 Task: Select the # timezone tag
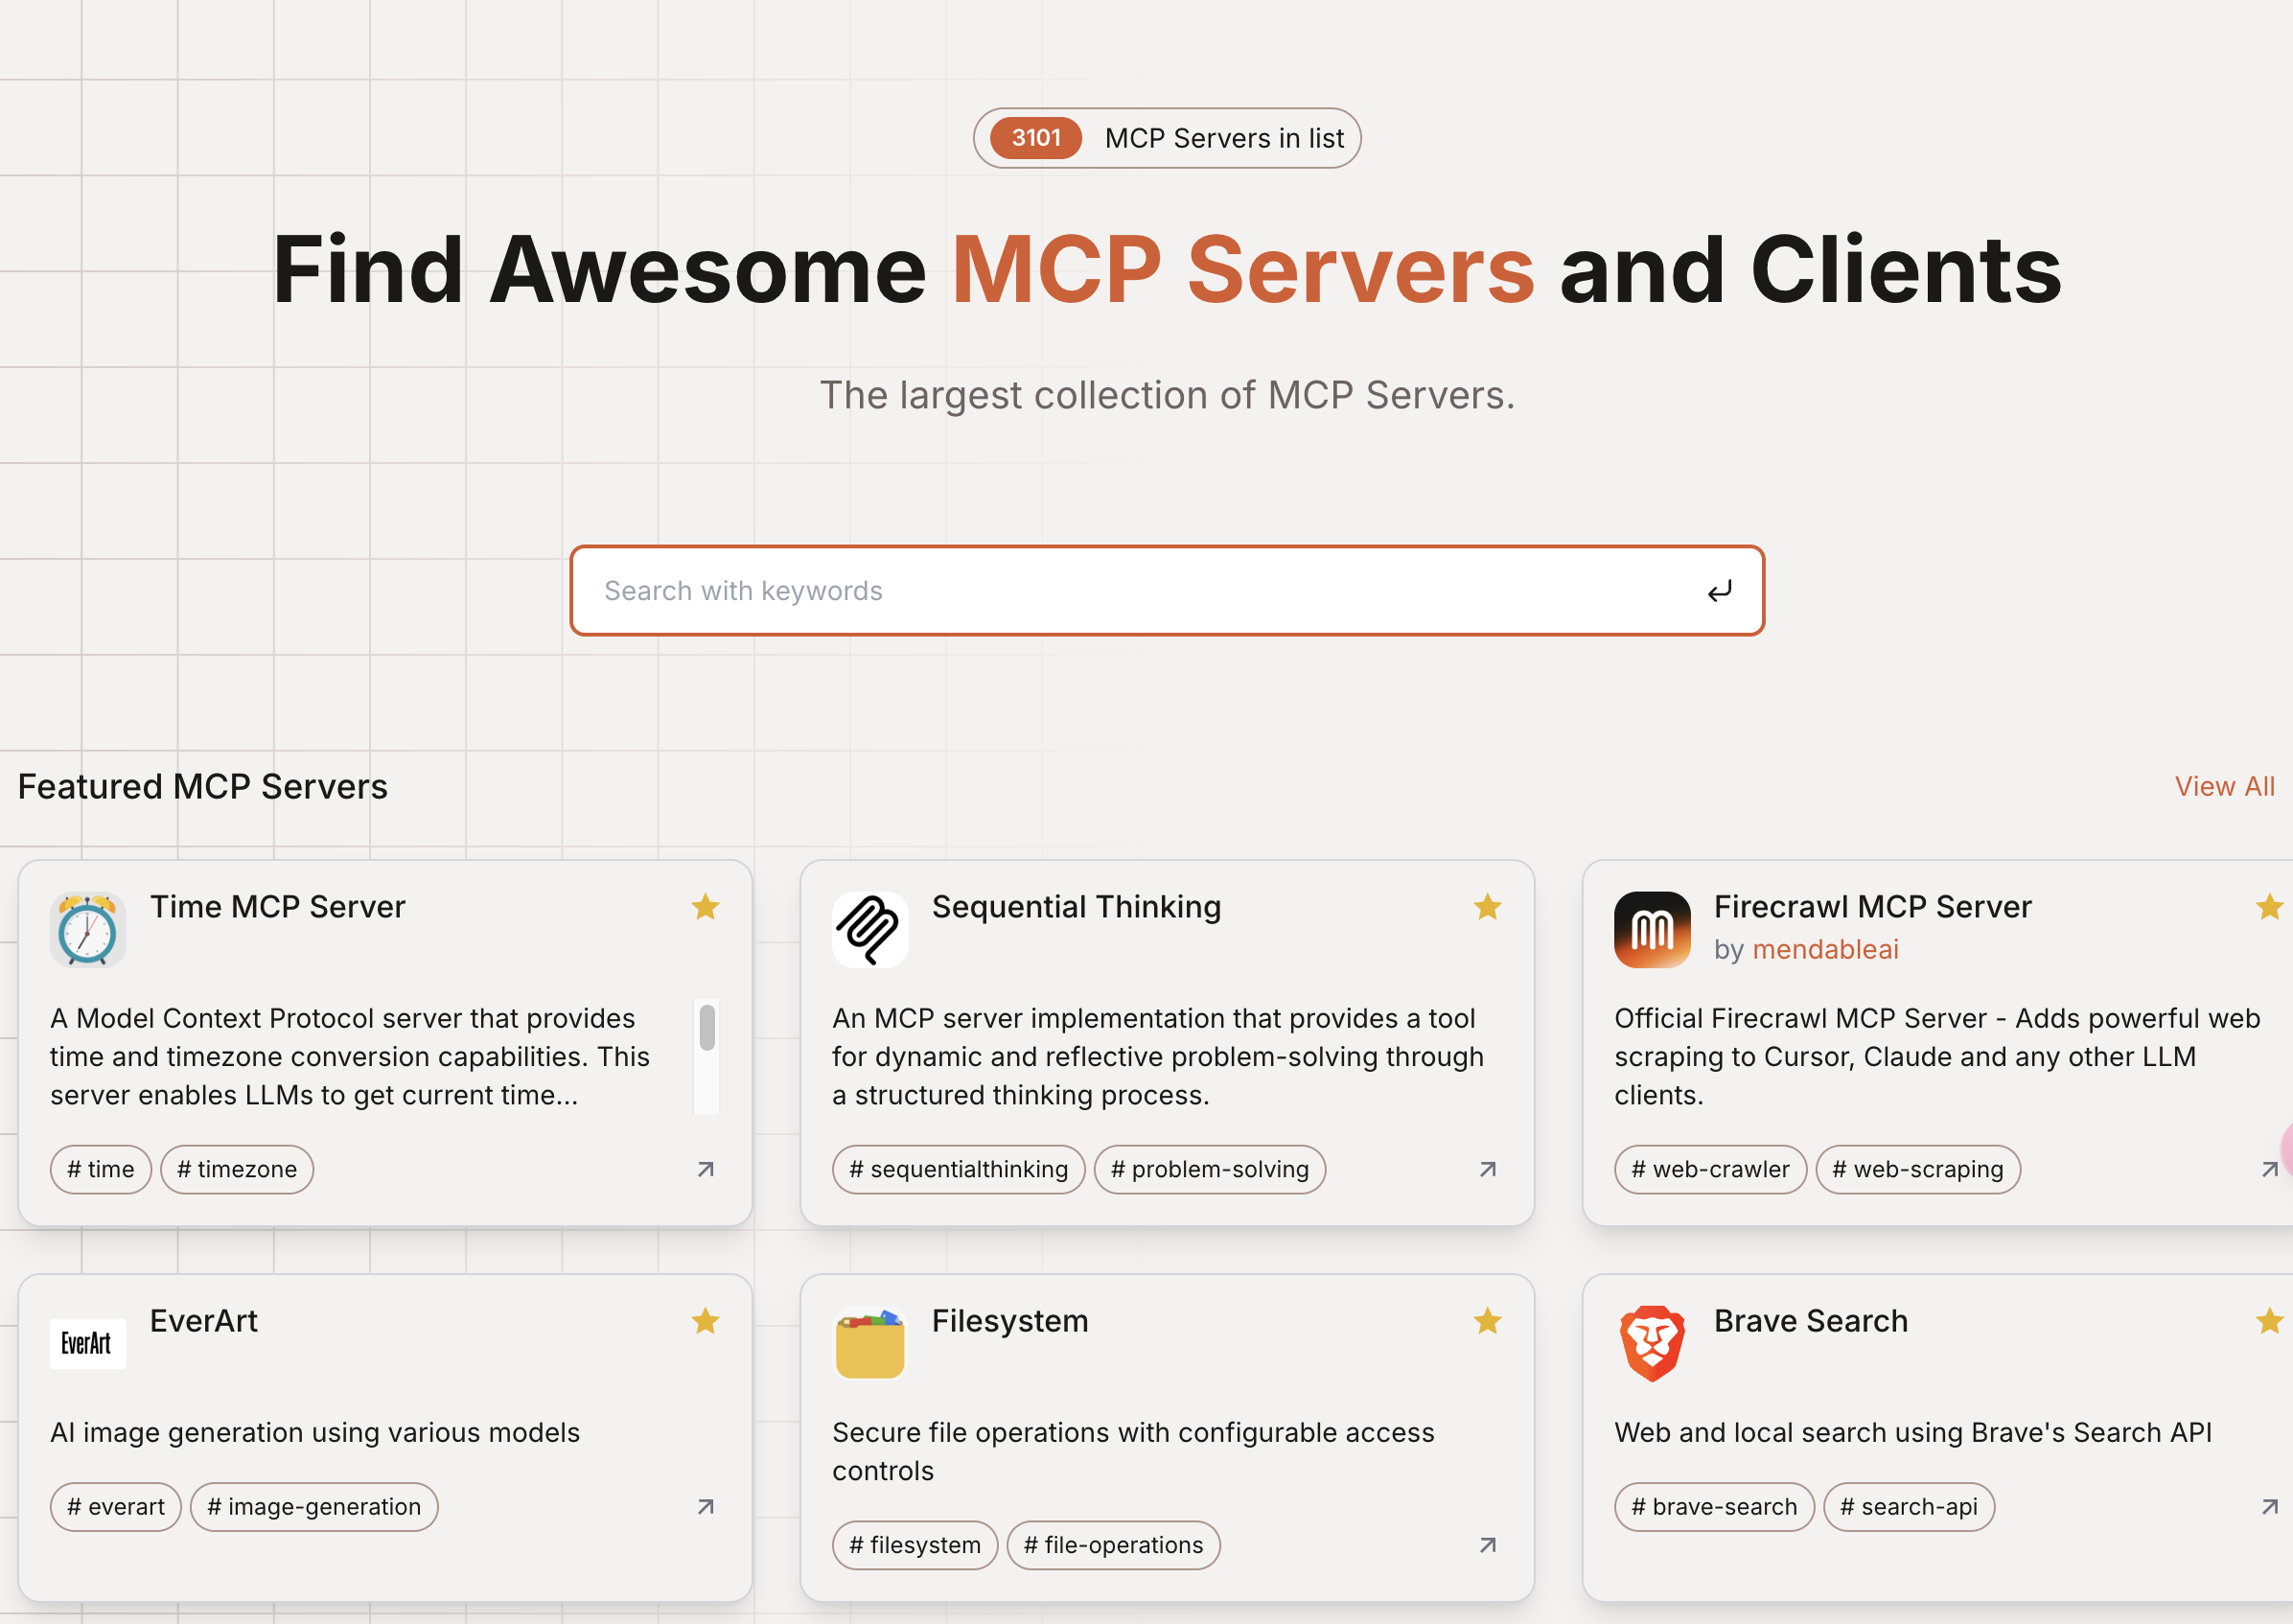[237, 1169]
